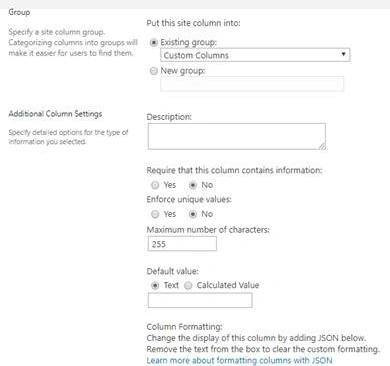Click the Default value text box
This screenshot has height=366, width=390.
click(x=200, y=301)
